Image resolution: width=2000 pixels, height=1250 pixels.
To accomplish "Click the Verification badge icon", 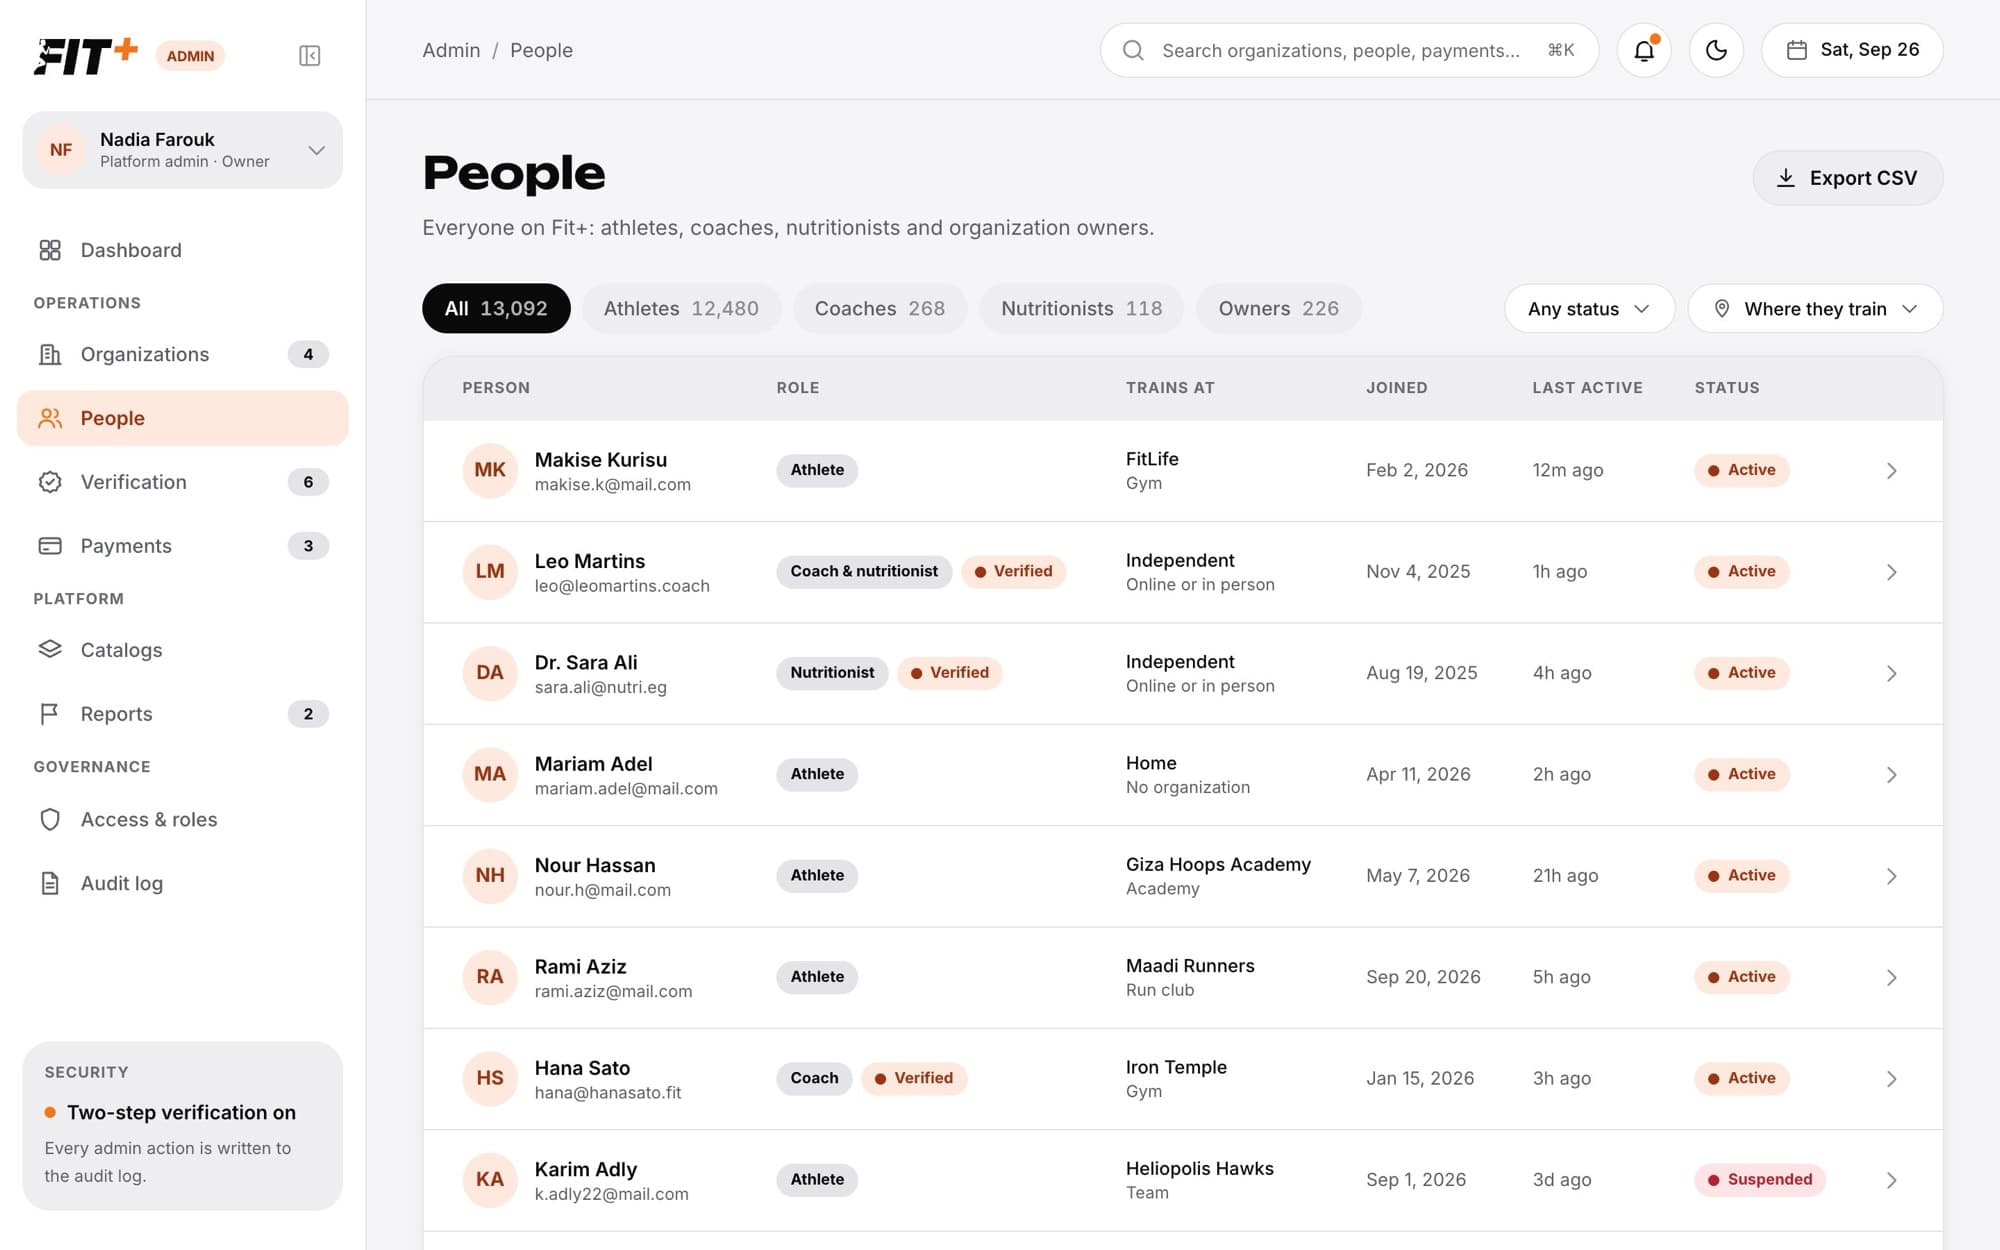I will point(50,482).
